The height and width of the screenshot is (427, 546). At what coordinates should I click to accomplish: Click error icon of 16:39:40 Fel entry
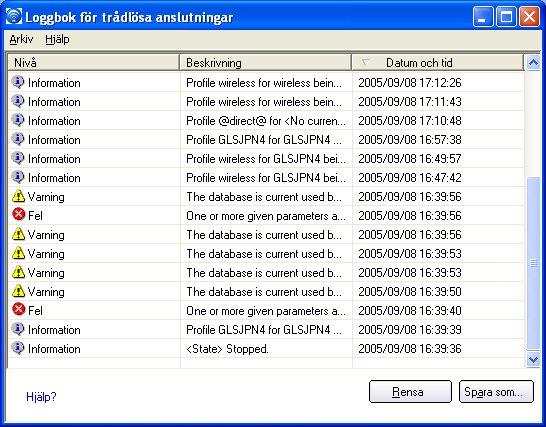18,309
